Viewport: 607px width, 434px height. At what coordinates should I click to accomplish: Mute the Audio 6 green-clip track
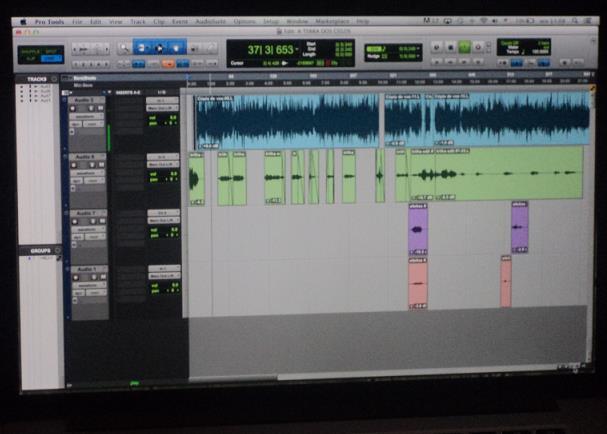click(101, 165)
